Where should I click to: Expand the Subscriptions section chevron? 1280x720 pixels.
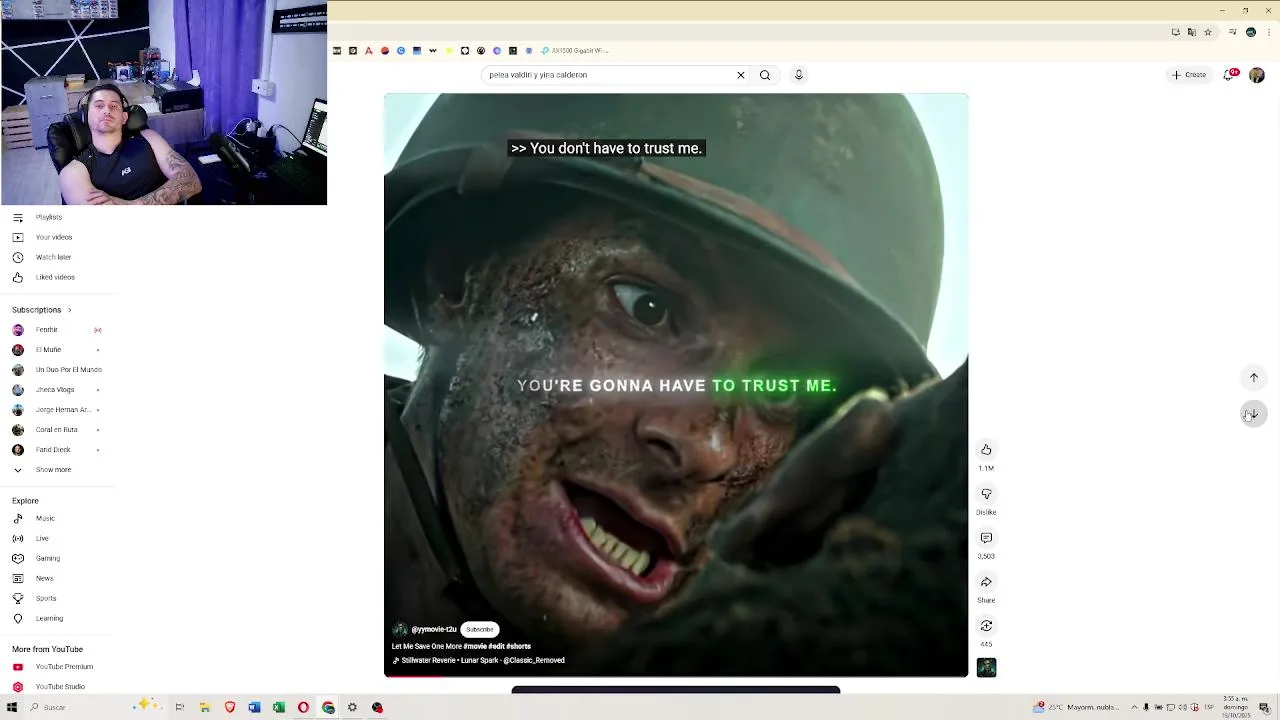(69, 310)
